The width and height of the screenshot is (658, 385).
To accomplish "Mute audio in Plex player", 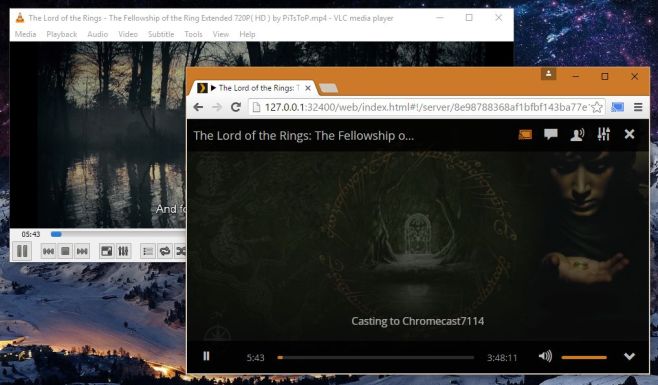I will (x=545, y=356).
